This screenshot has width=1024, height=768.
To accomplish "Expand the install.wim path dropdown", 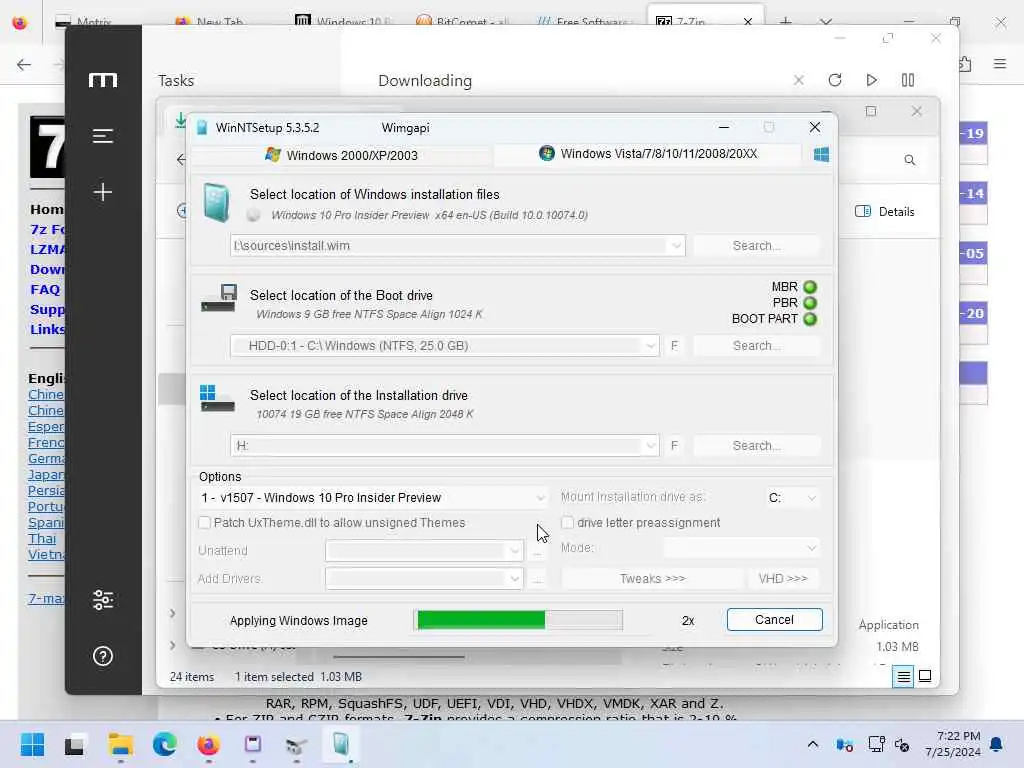I will click(x=676, y=246).
